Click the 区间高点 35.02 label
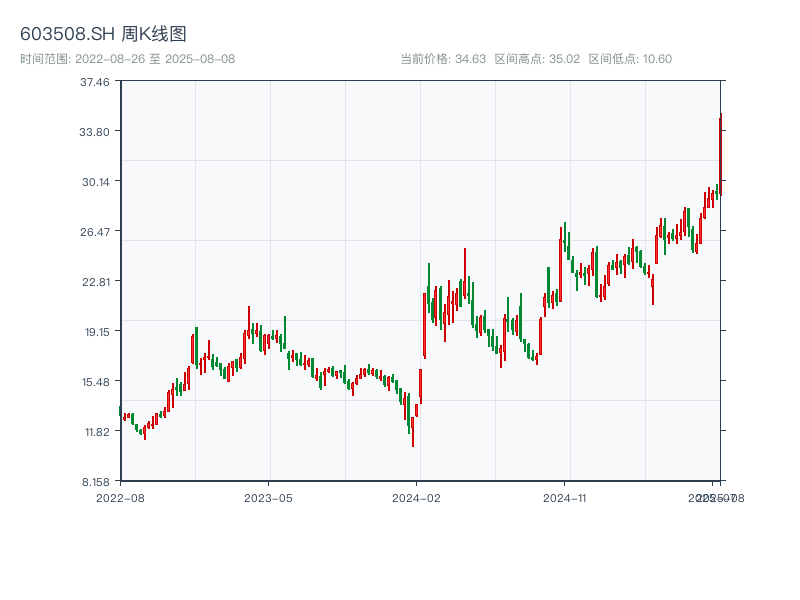The width and height of the screenshot is (800, 600). [537, 59]
